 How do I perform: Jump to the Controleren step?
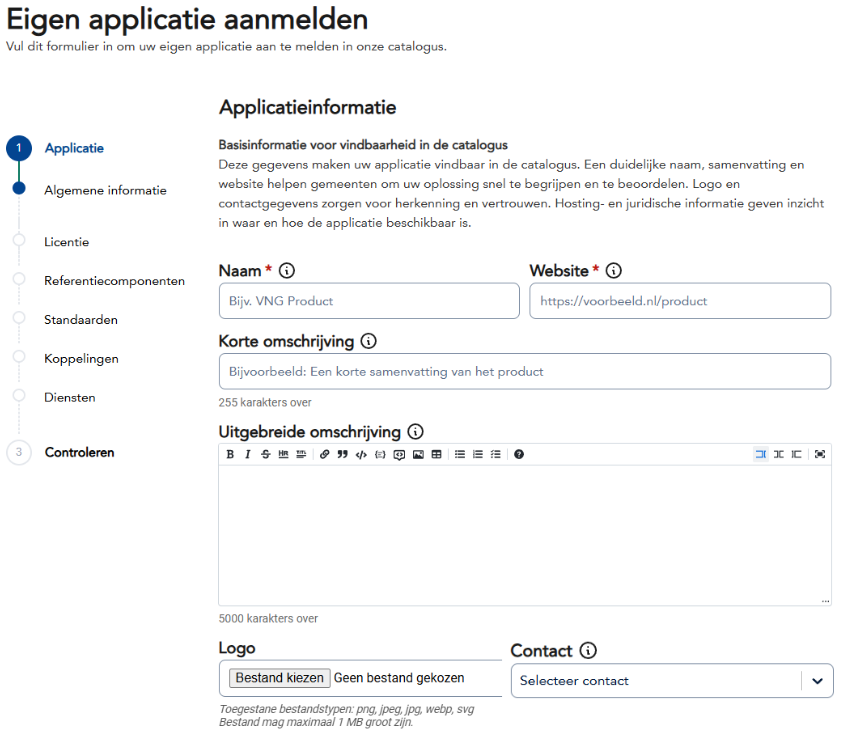tap(79, 452)
